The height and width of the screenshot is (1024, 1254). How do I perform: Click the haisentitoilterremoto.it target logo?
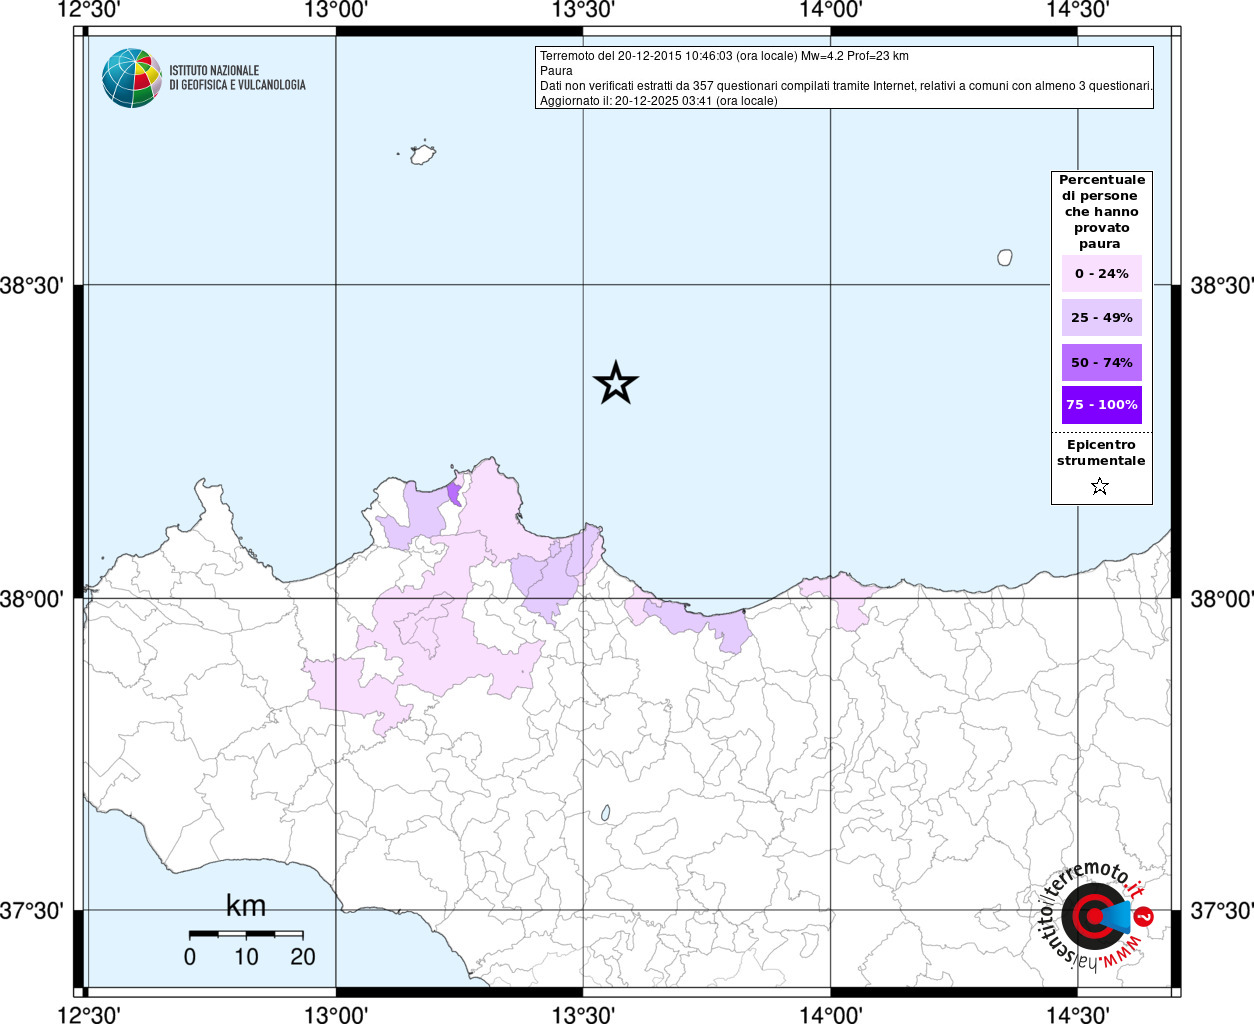(1088, 916)
